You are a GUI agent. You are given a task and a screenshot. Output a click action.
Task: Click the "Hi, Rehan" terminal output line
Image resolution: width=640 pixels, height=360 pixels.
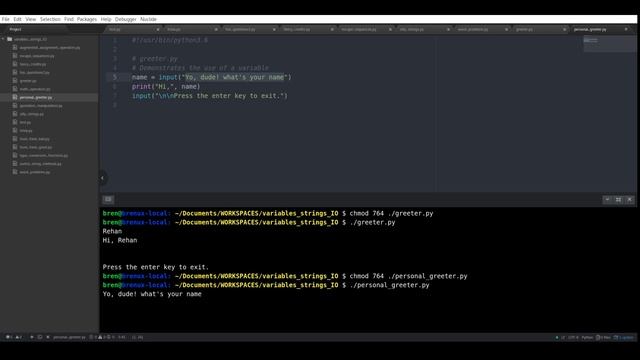point(120,240)
